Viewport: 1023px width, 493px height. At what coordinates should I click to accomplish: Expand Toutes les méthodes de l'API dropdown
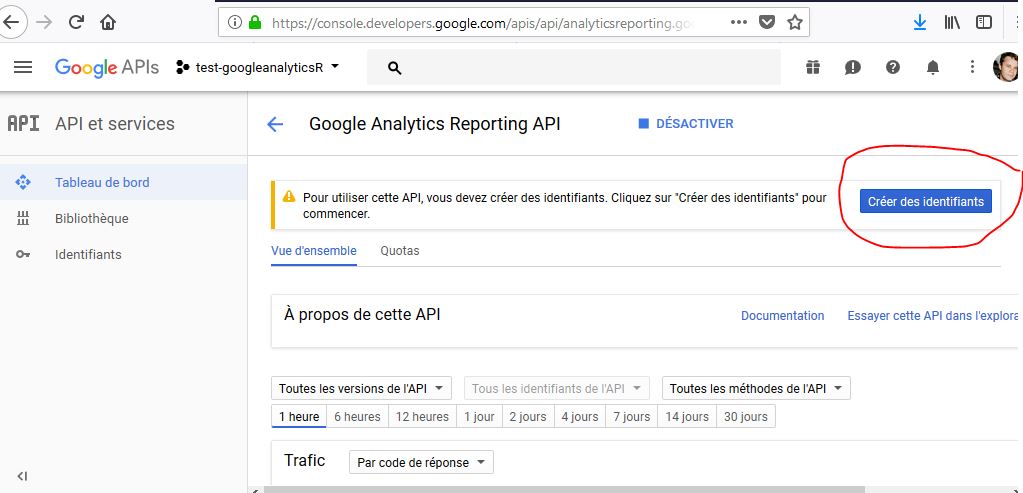(756, 389)
